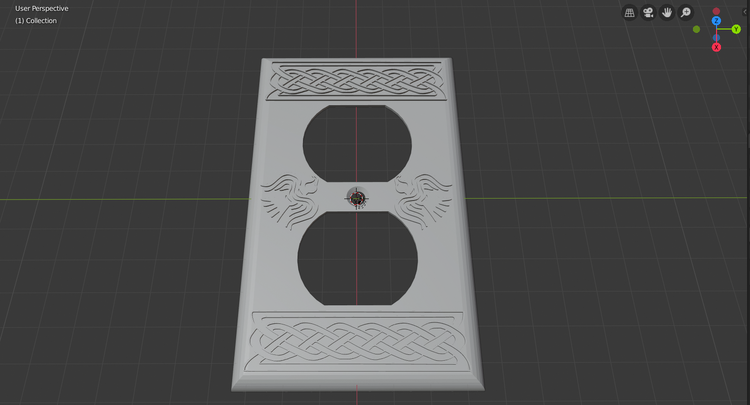
Task: Click the dark green negative Y dot
Action: click(x=696, y=30)
